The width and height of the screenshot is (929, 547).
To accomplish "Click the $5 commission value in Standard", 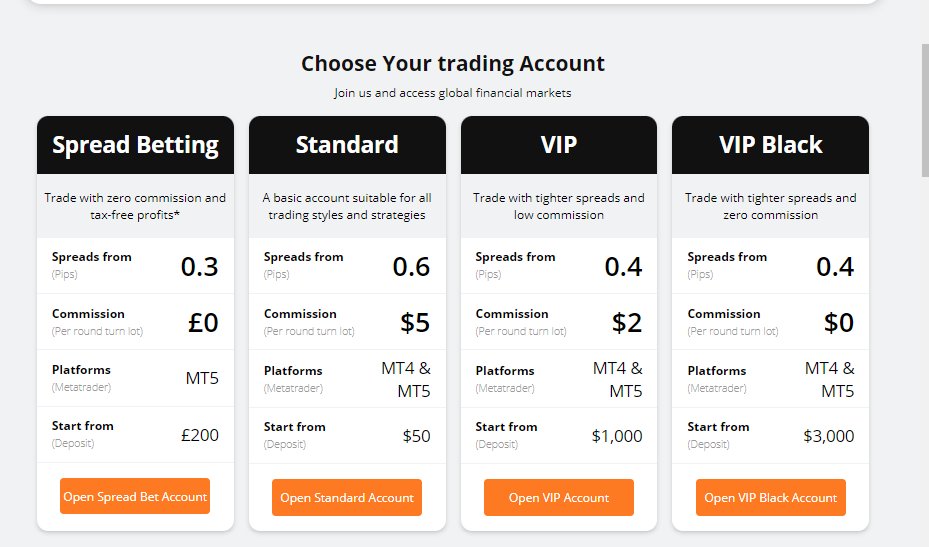I will pos(415,323).
